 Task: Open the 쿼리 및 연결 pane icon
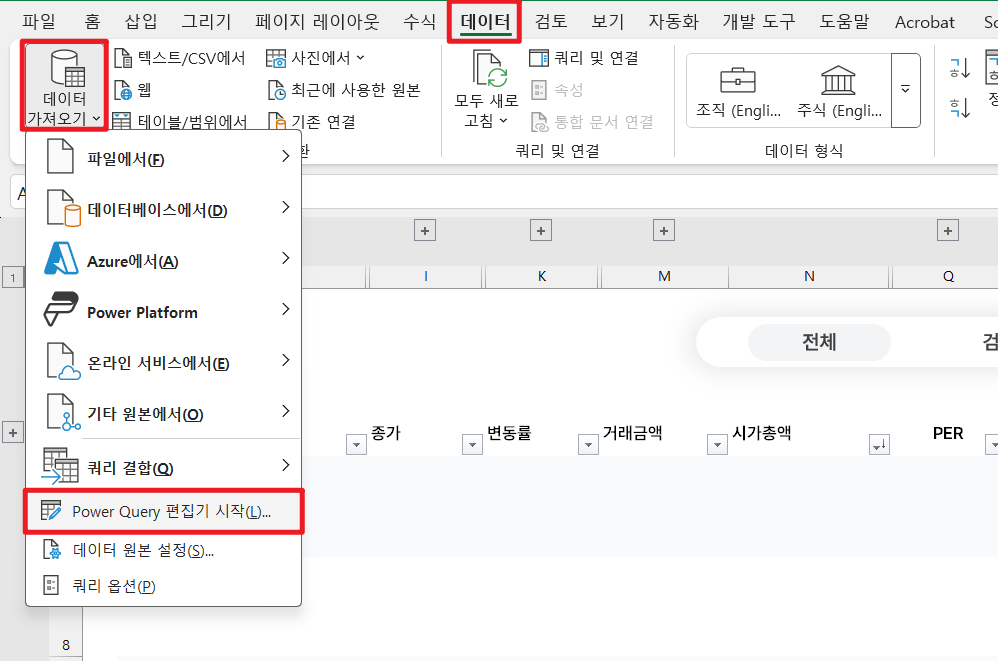coord(536,58)
